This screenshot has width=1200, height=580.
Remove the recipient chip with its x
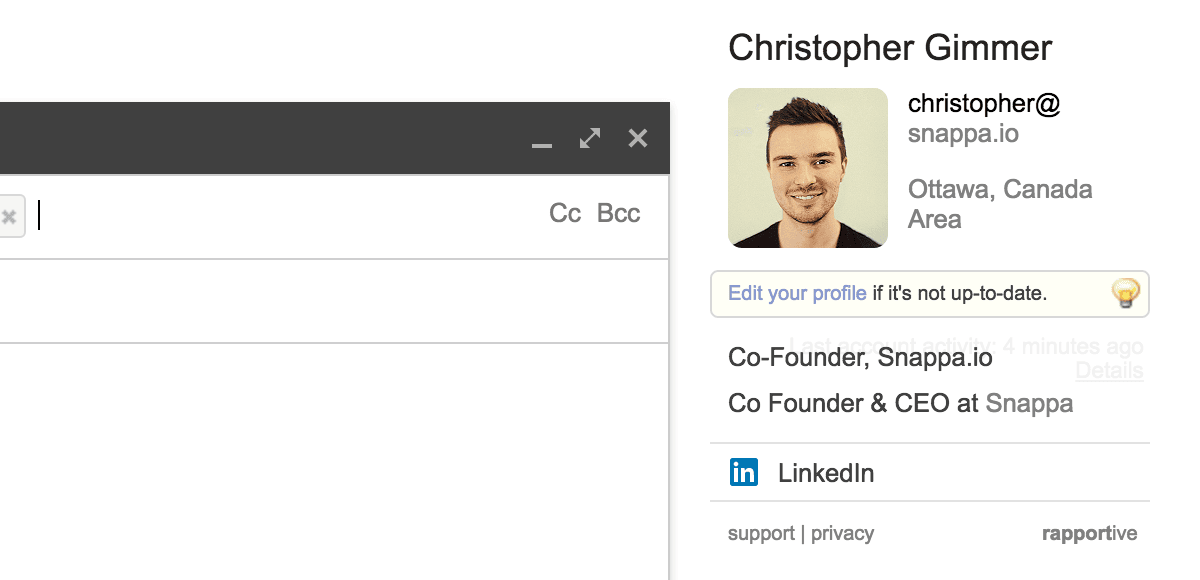(x=9, y=216)
